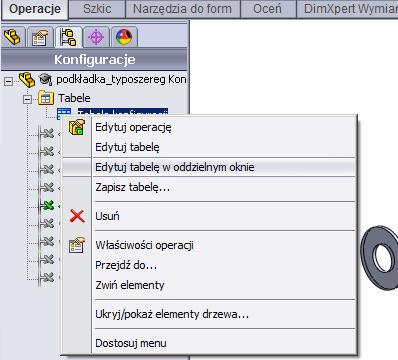Collapse the podkładka_typoszereg root node
Viewport: 398px width, 360px height.
pyautogui.click(x=9, y=81)
